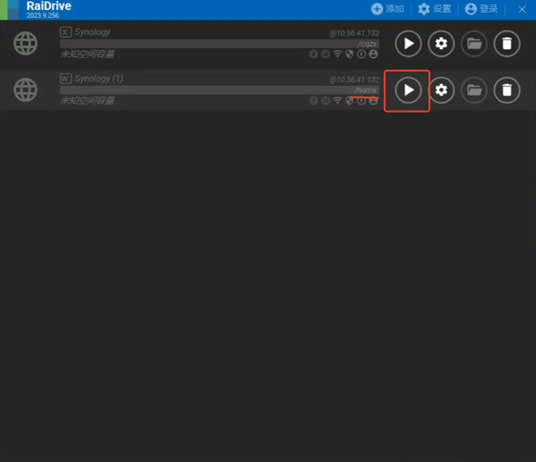Open settings gear for X: Synology drive

click(441, 44)
